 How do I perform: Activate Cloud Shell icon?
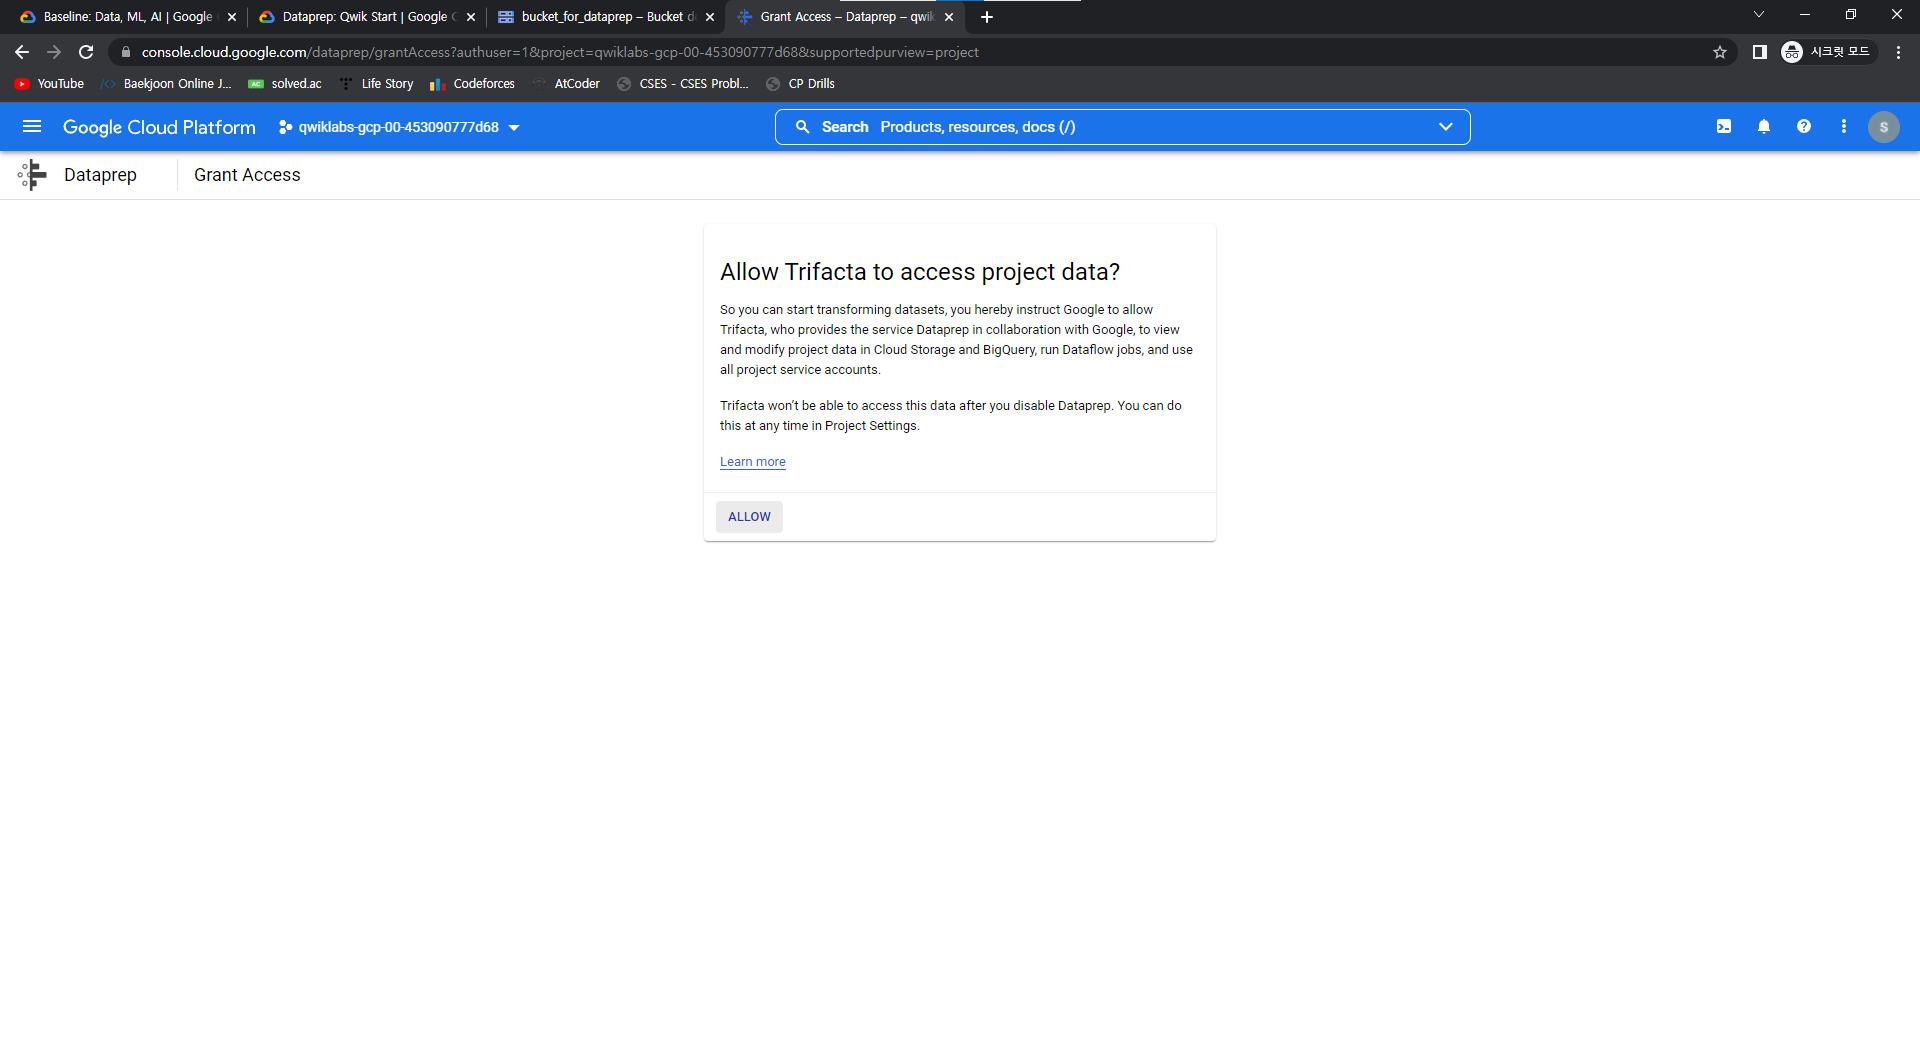[1724, 127]
